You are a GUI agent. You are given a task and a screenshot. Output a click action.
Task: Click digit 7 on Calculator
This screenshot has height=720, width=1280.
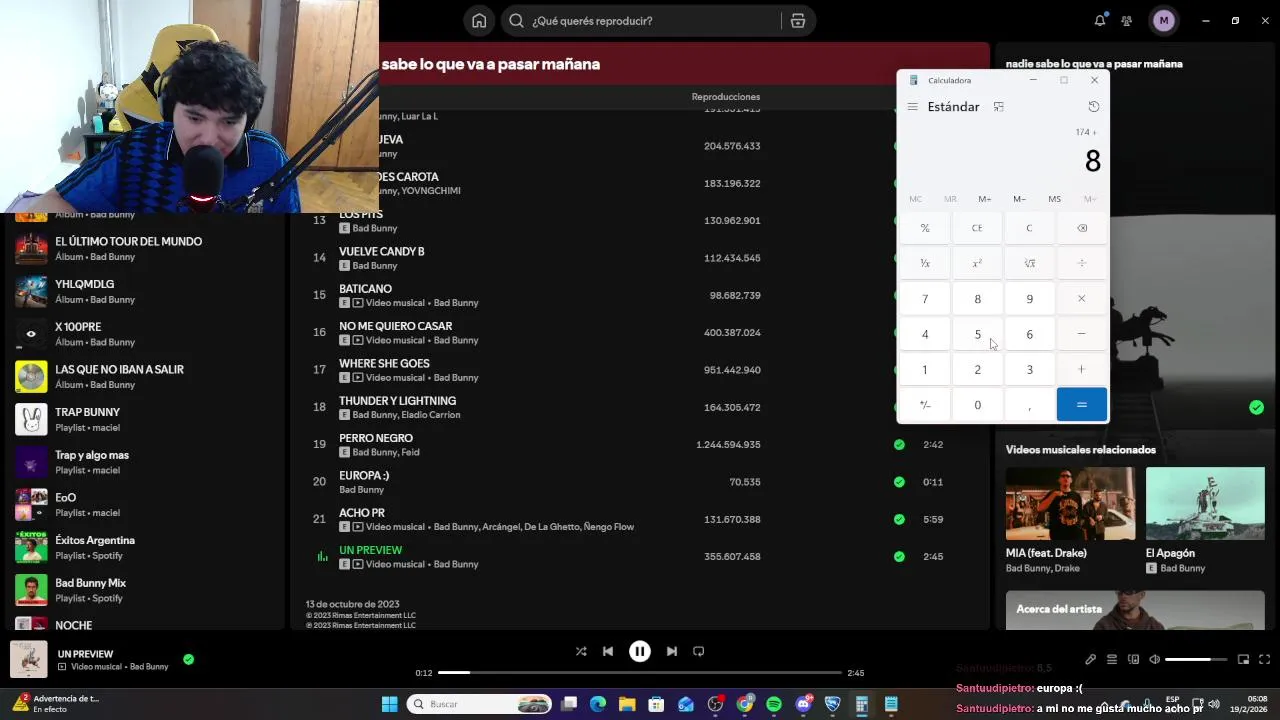coord(925,299)
